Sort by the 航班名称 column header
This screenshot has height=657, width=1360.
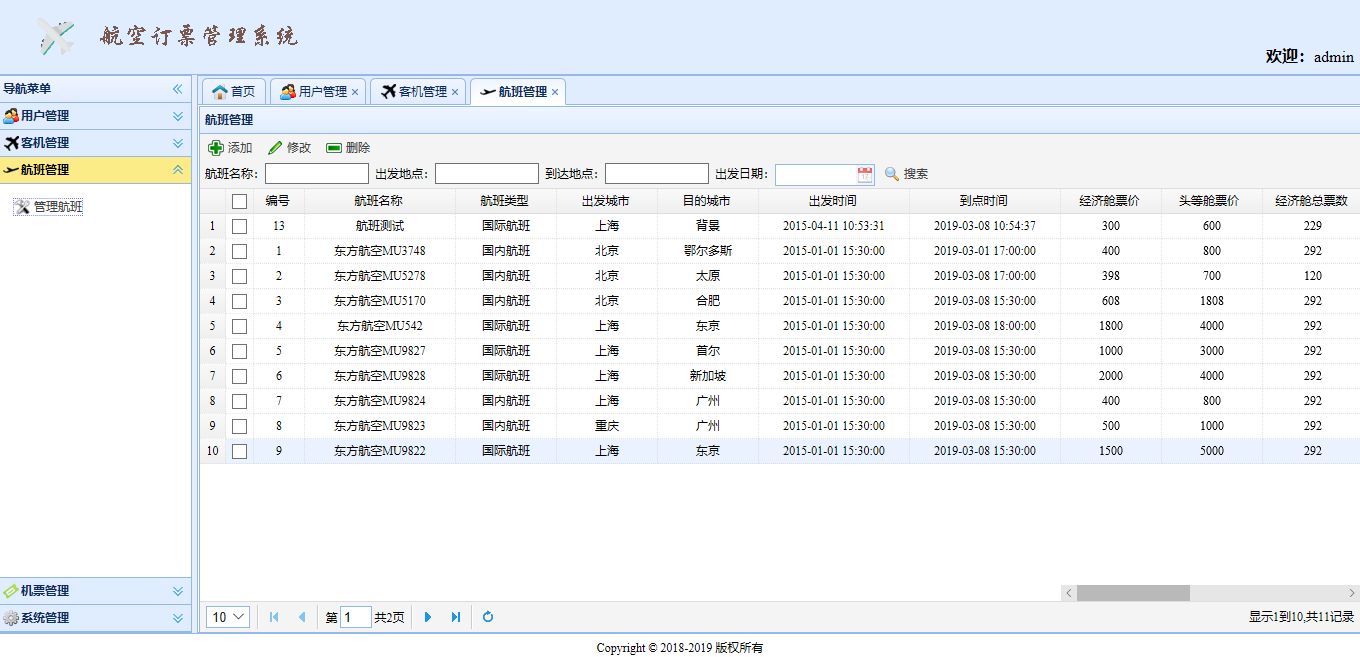pos(379,201)
